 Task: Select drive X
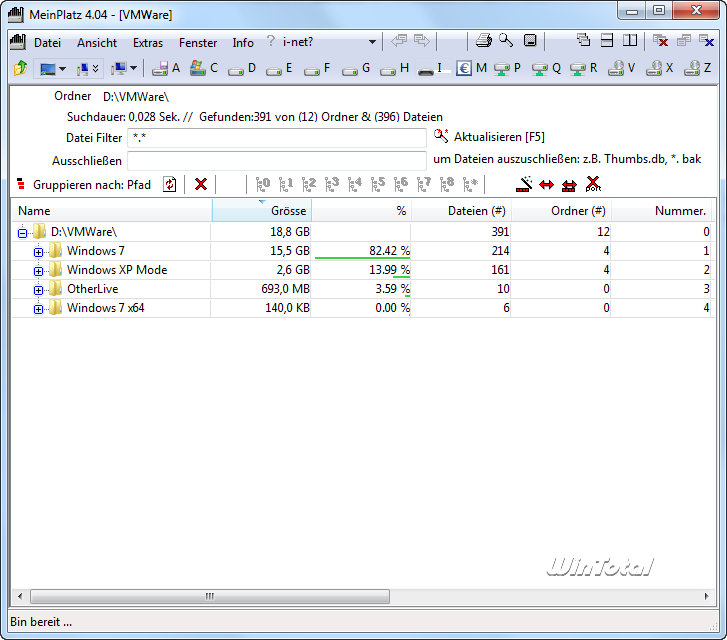tap(659, 69)
